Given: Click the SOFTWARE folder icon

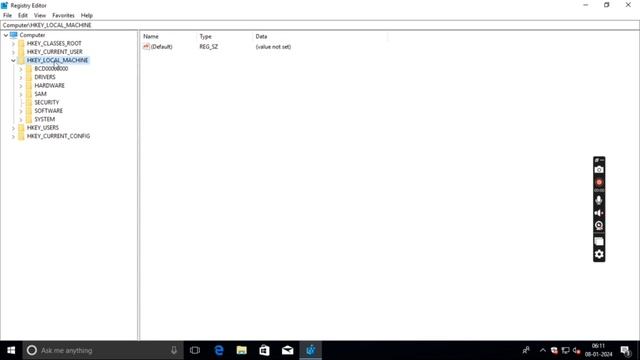Looking at the screenshot, I should pos(29,111).
